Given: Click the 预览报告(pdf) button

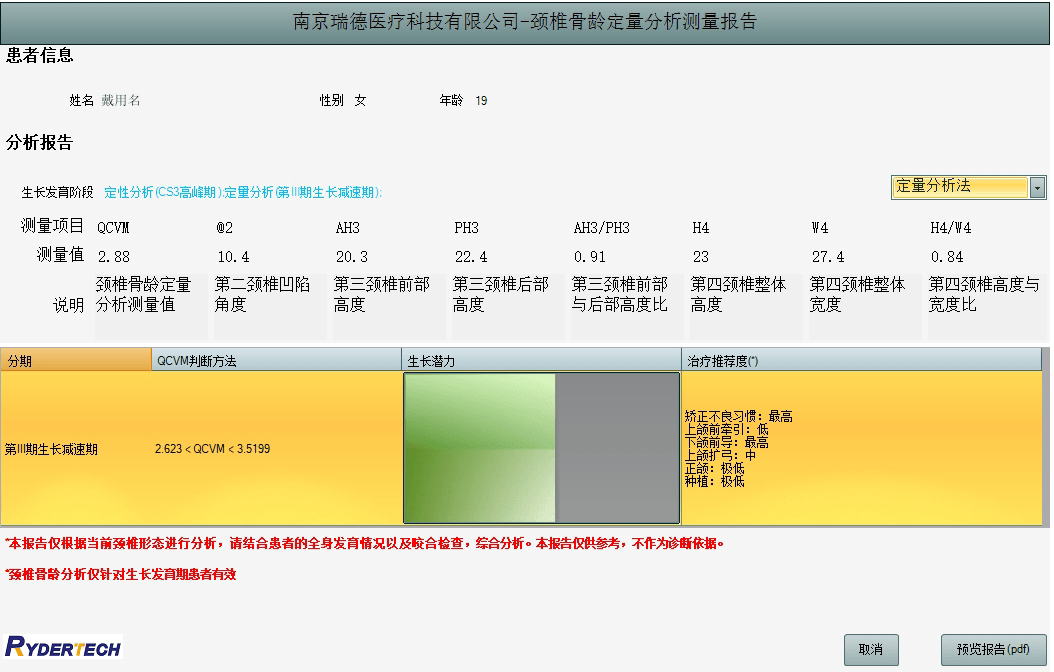Looking at the screenshot, I should coord(993,650).
